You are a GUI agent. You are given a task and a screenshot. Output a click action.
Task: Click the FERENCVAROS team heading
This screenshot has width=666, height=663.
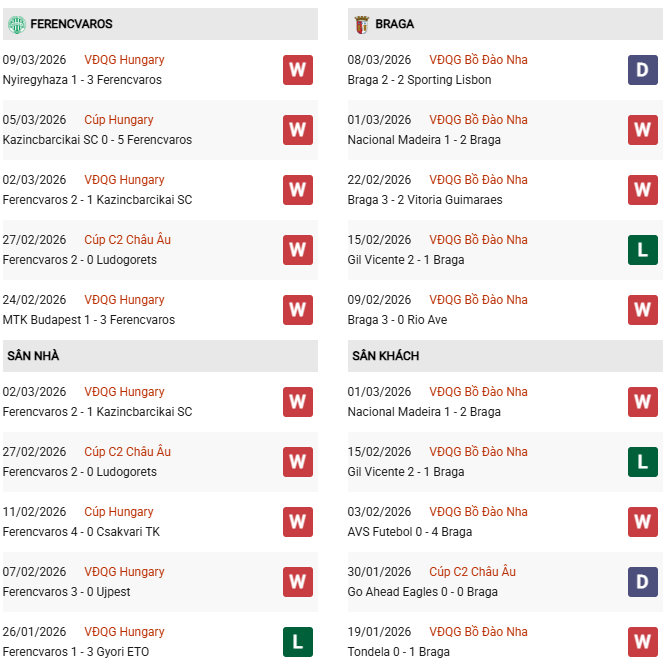click(71, 24)
